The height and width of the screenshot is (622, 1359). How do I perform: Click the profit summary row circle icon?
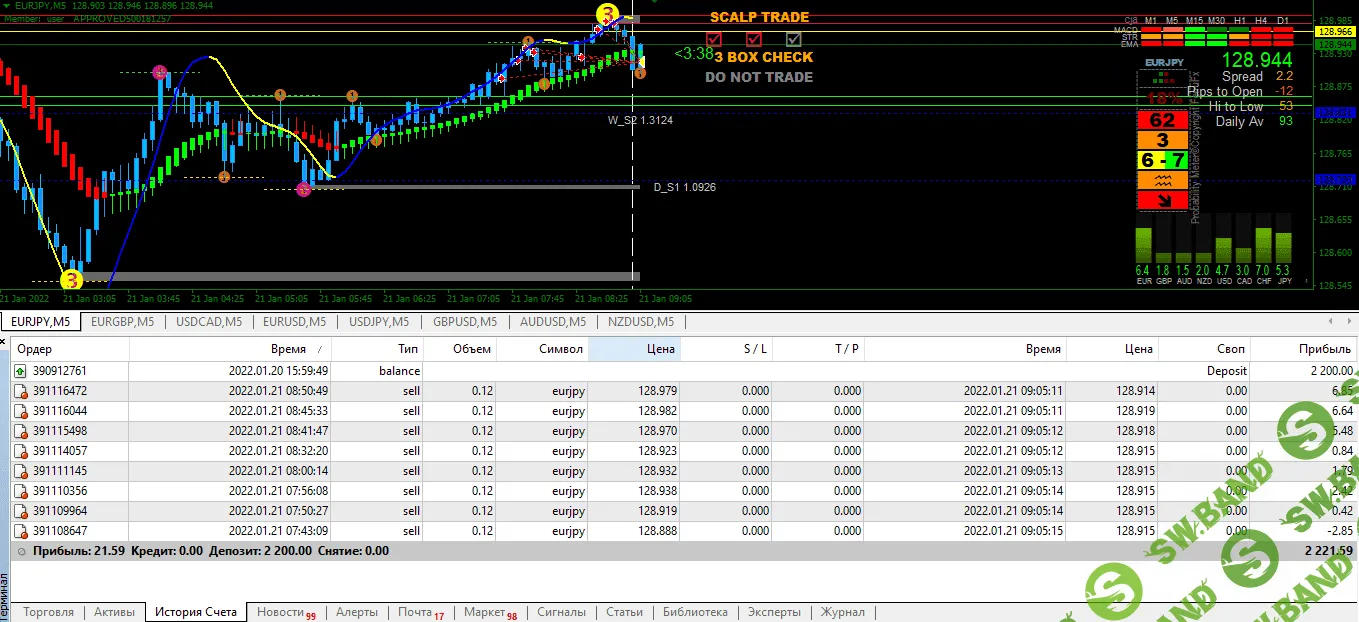[x=22, y=551]
